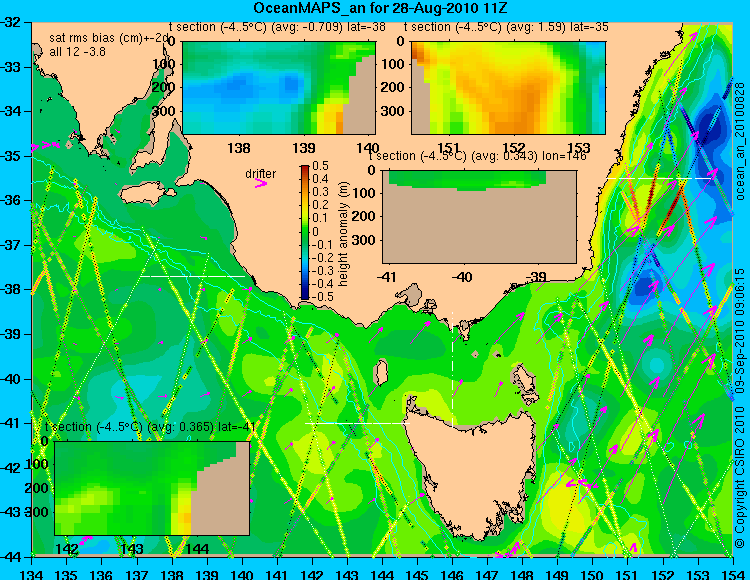Click the "t section (avg: 1.59) lat=-35" heading
The width and height of the screenshot is (750, 580).
506,27
